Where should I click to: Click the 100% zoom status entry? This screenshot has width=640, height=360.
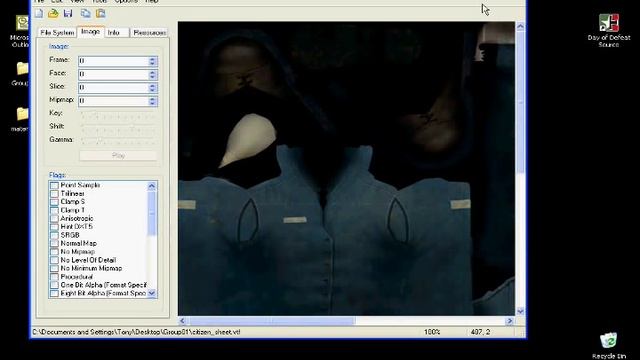click(432, 332)
